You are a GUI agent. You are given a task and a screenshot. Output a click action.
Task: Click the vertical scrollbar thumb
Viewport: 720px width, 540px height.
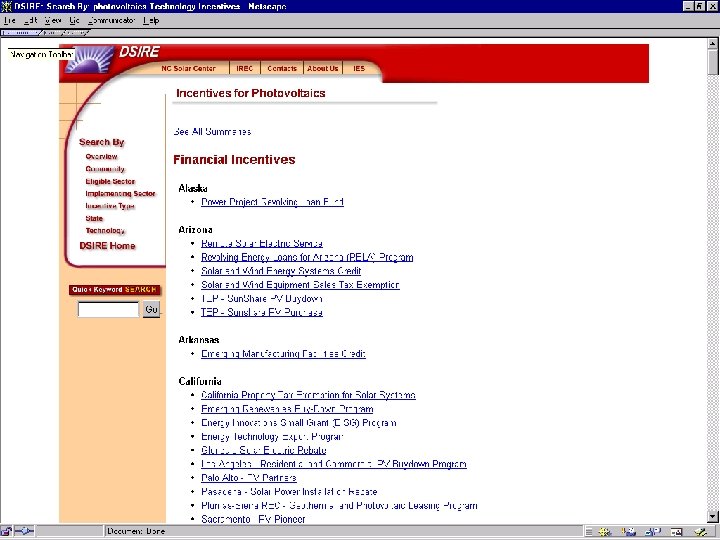(x=713, y=62)
